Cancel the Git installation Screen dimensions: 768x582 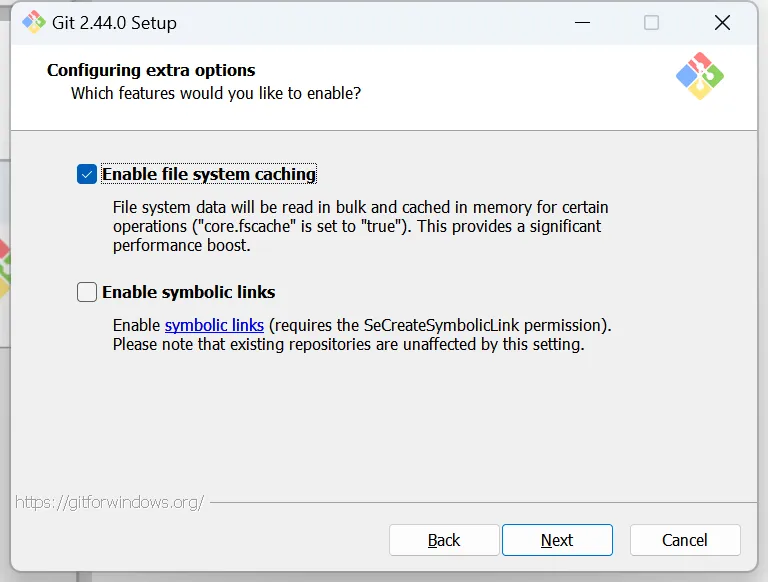pos(685,540)
